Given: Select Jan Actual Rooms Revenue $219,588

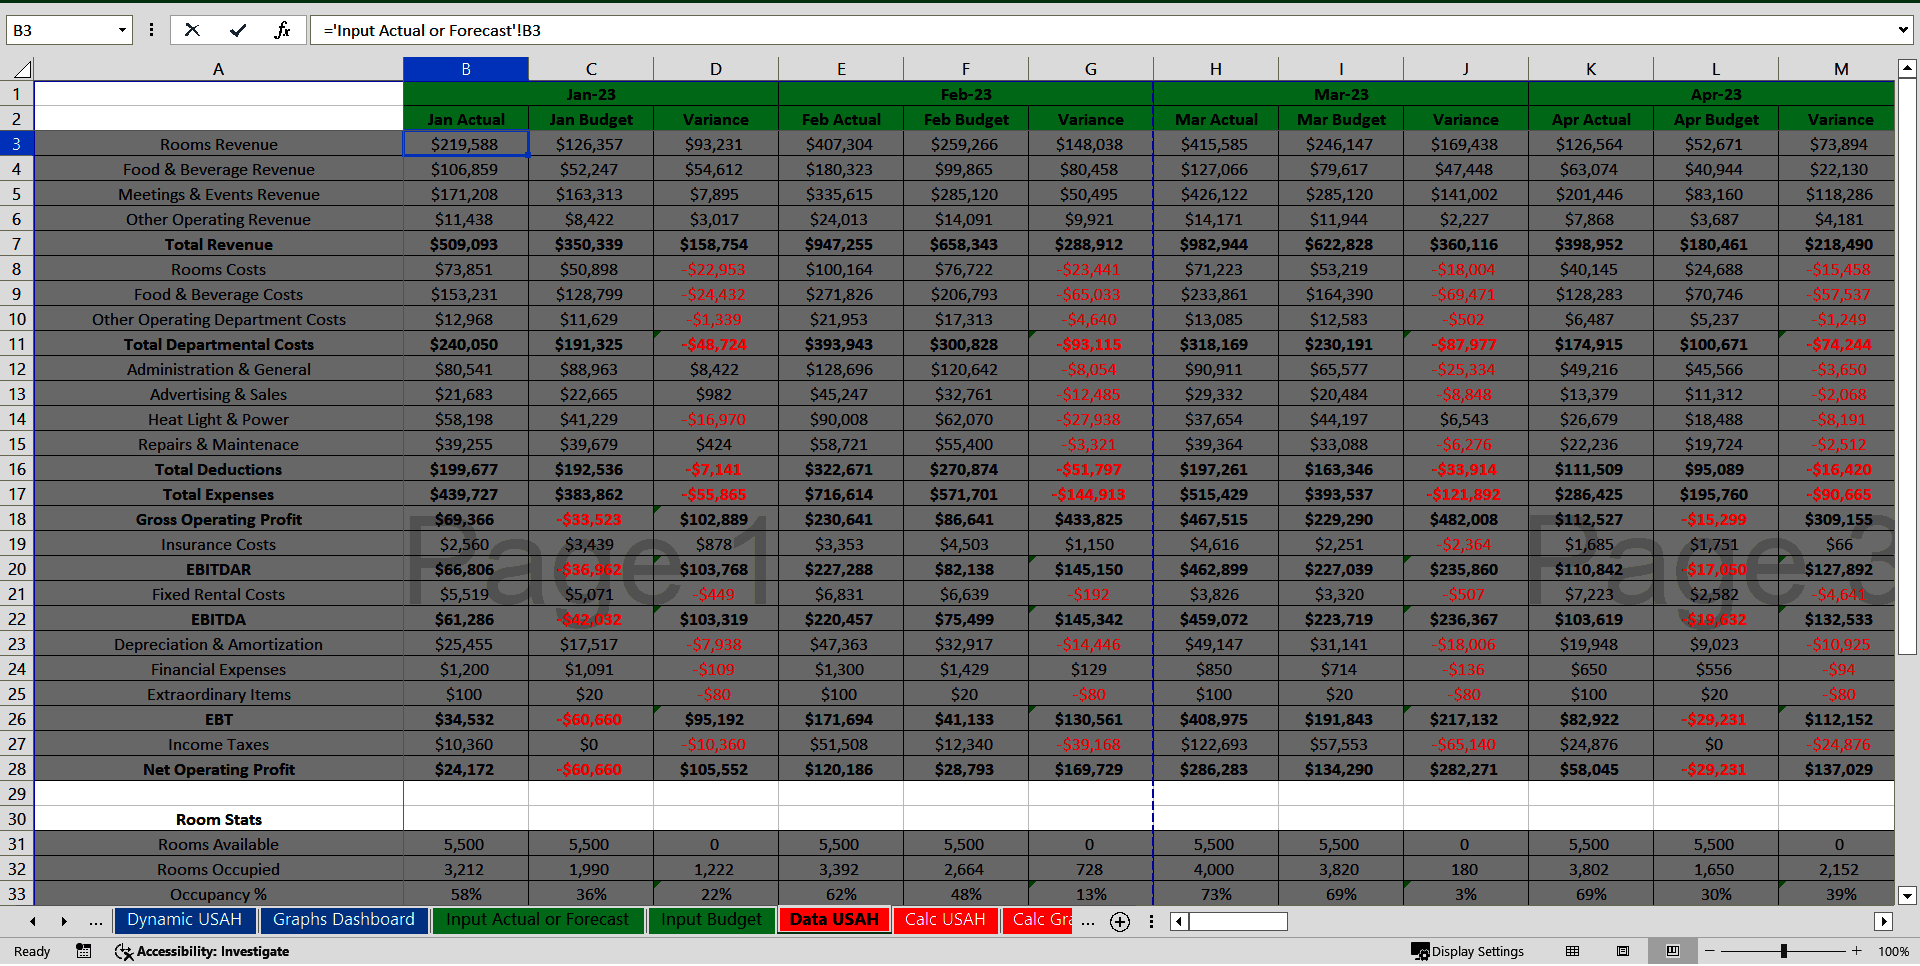Looking at the screenshot, I should [466, 144].
